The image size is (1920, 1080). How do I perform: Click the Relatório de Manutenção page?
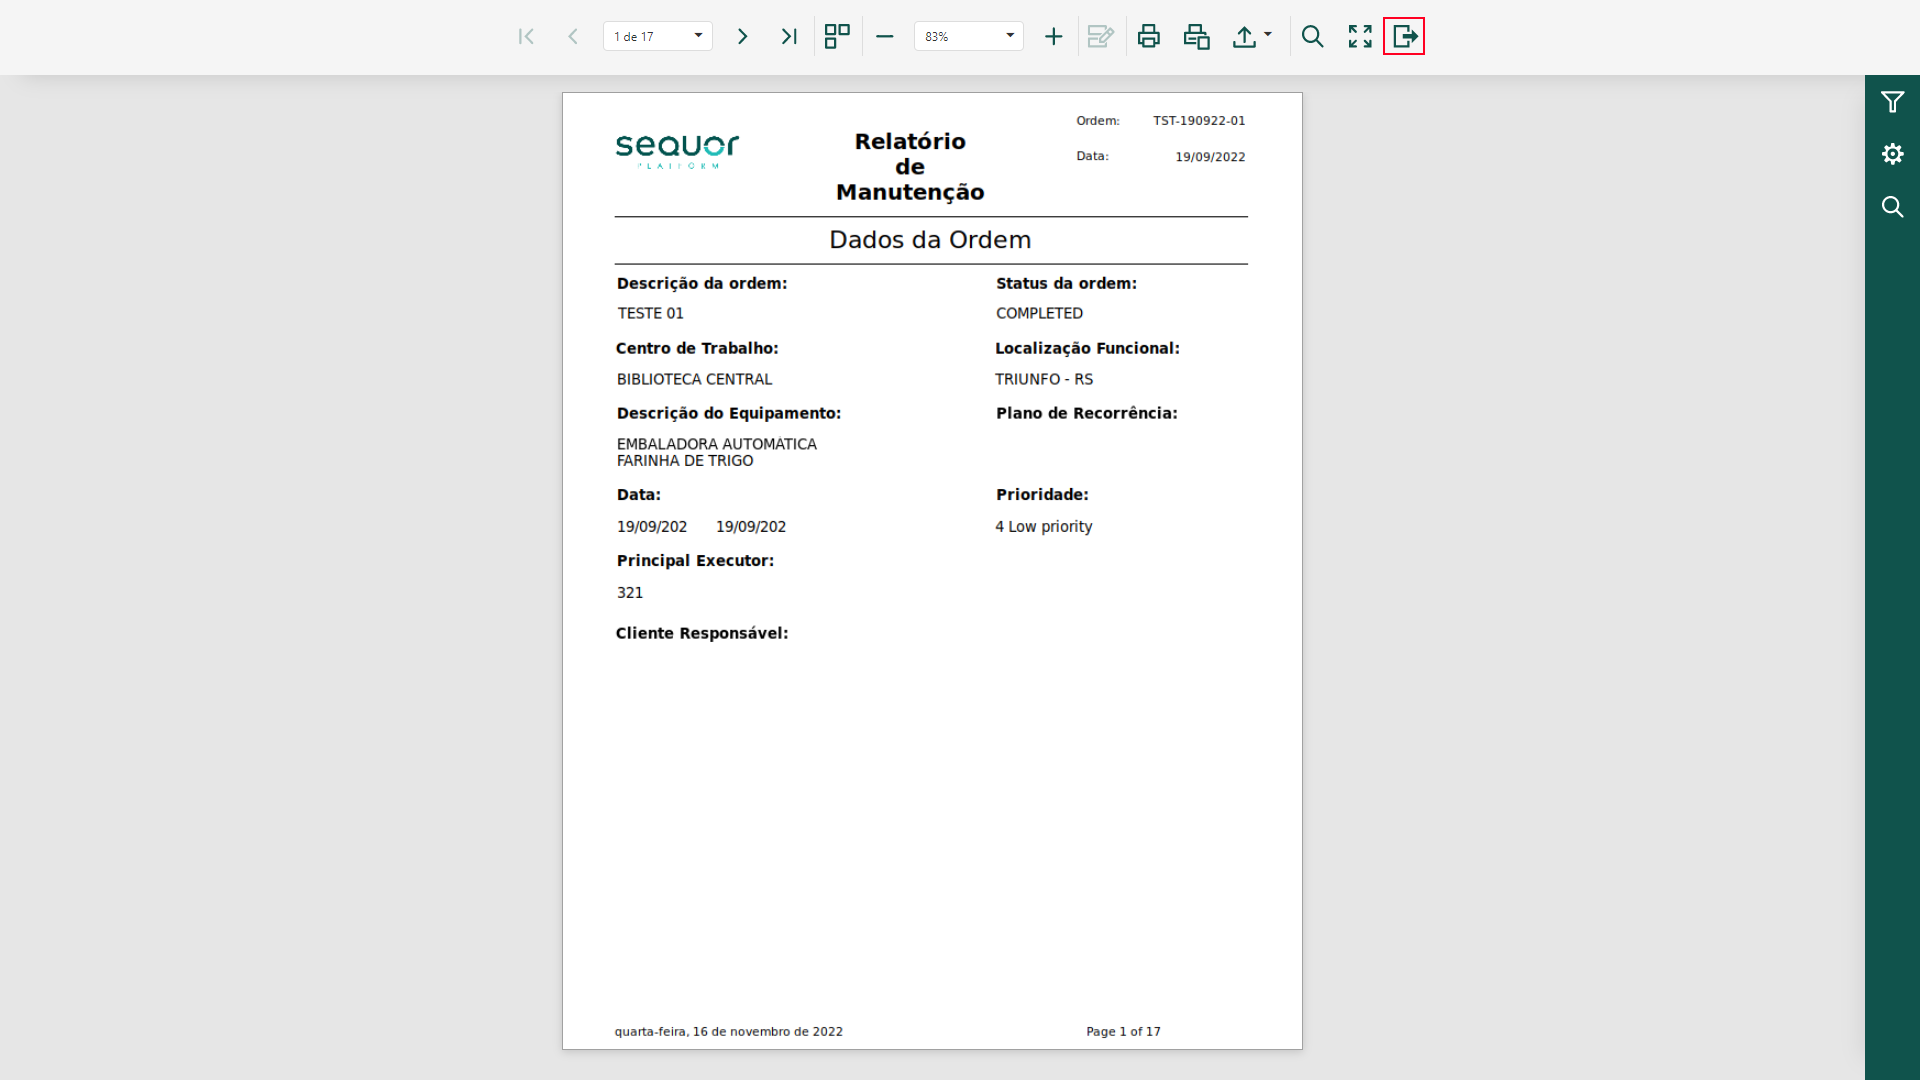[x=932, y=571]
